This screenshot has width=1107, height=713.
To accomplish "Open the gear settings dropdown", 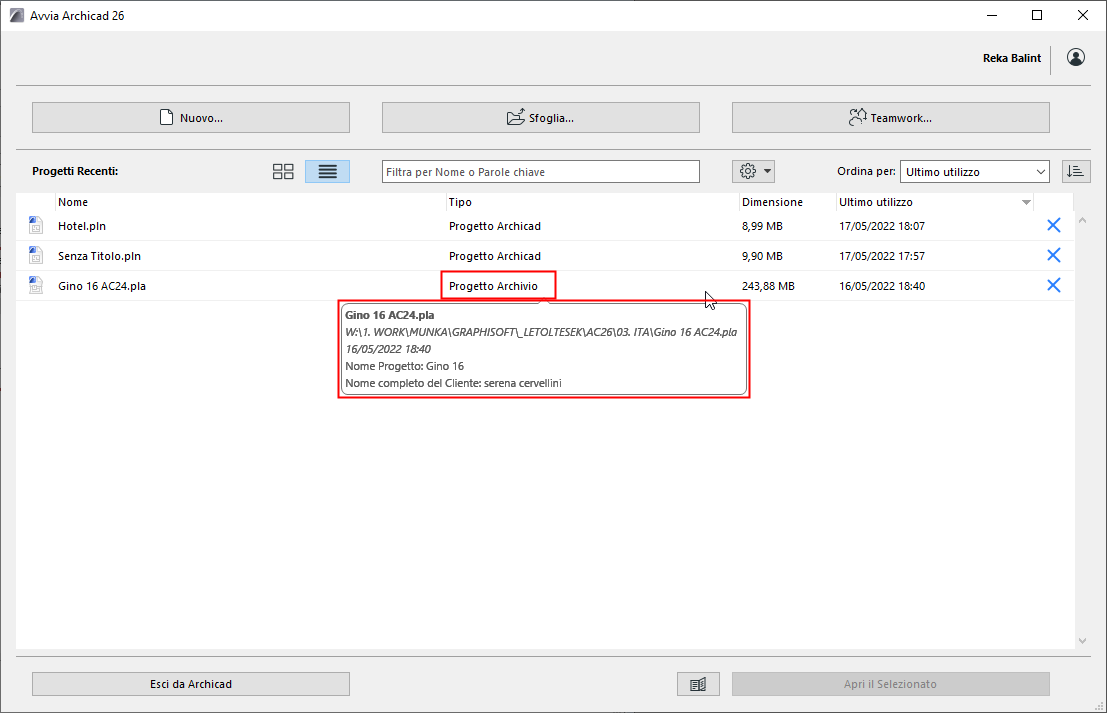I will tap(753, 172).
